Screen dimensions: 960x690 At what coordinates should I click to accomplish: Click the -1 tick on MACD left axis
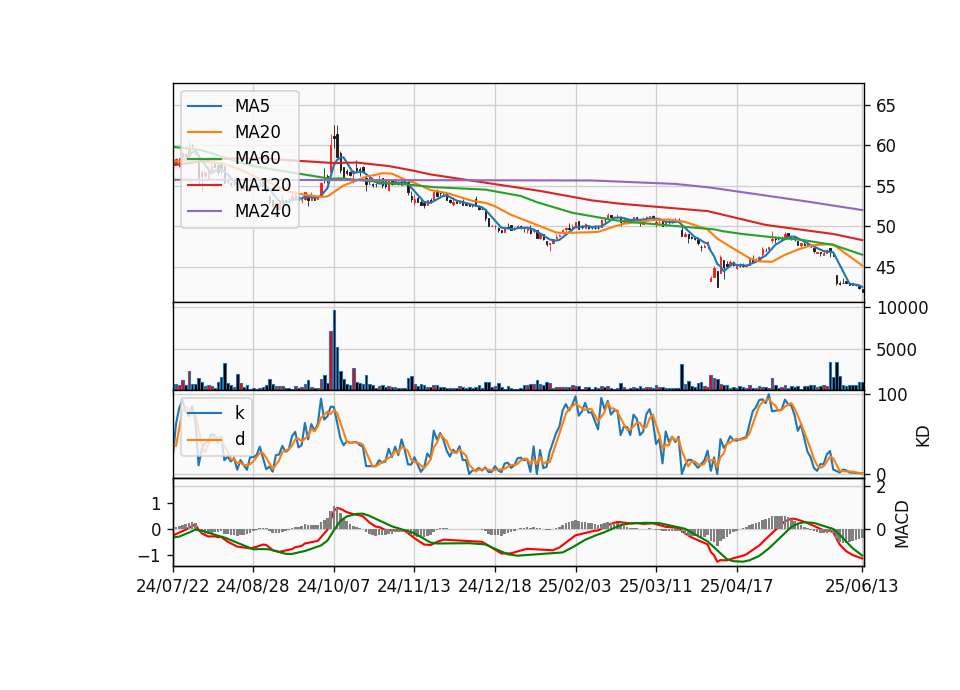coord(150,556)
